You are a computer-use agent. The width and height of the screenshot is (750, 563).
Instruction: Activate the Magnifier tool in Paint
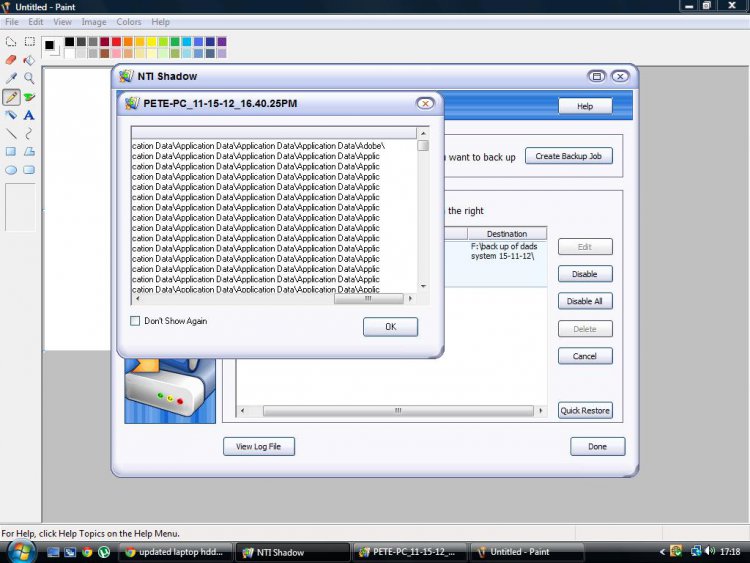click(30, 78)
